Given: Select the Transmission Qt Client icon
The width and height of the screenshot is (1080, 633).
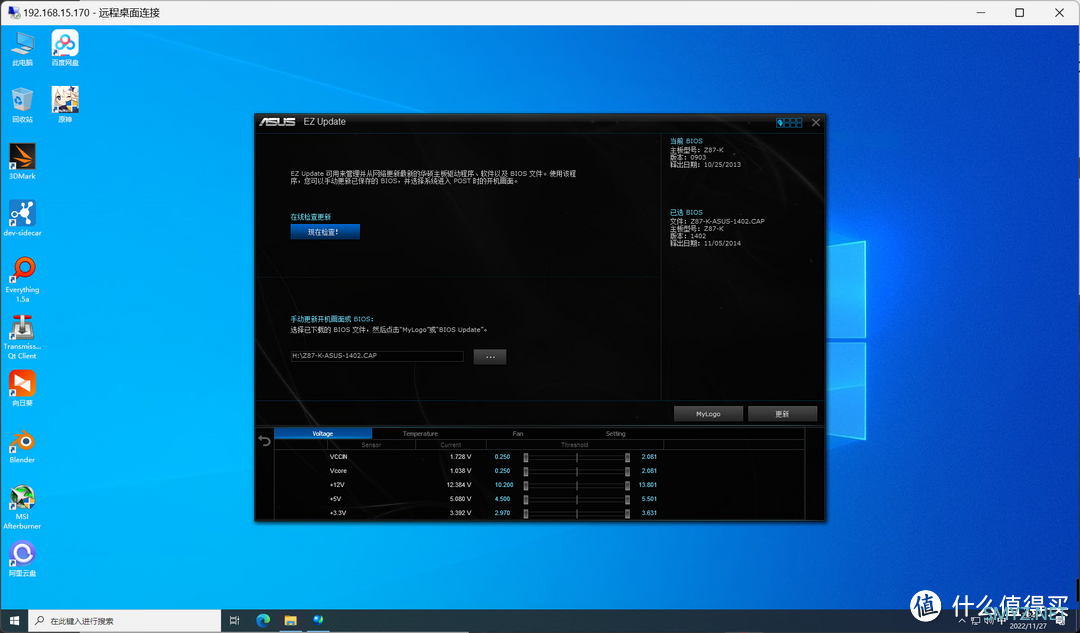Looking at the screenshot, I should pos(22,337).
